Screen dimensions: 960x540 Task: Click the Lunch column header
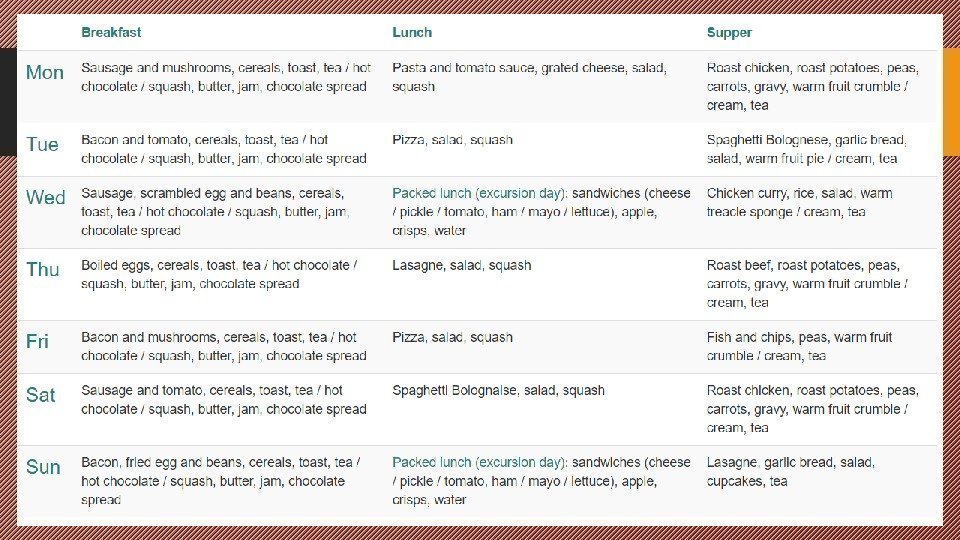(412, 32)
